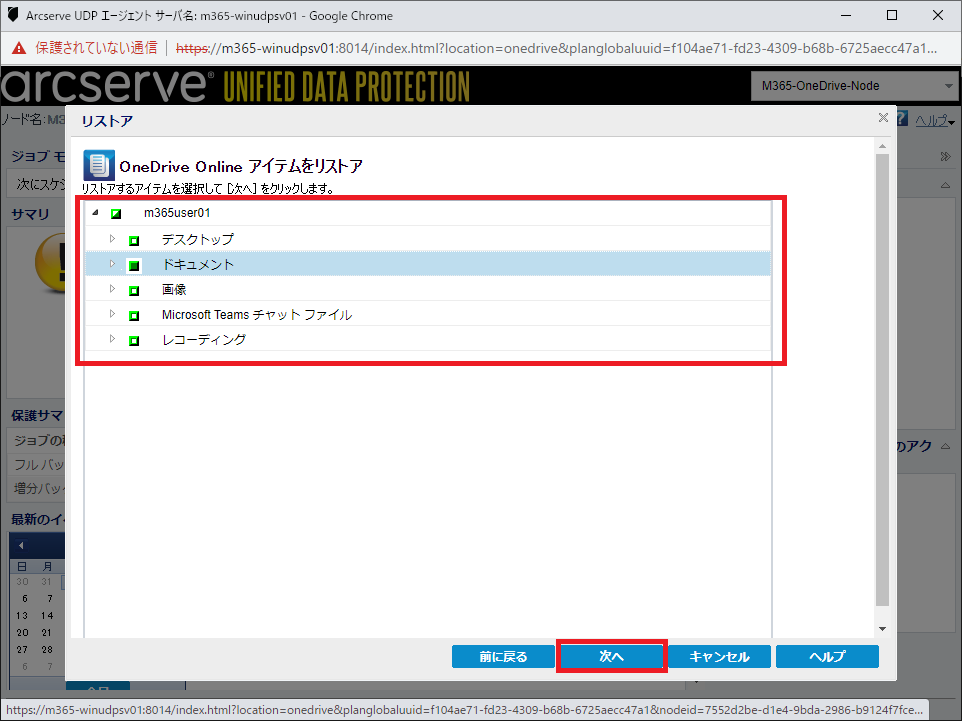Select the ドキュメント tree row text
The width and height of the screenshot is (962, 721).
click(x=198, y=264)
